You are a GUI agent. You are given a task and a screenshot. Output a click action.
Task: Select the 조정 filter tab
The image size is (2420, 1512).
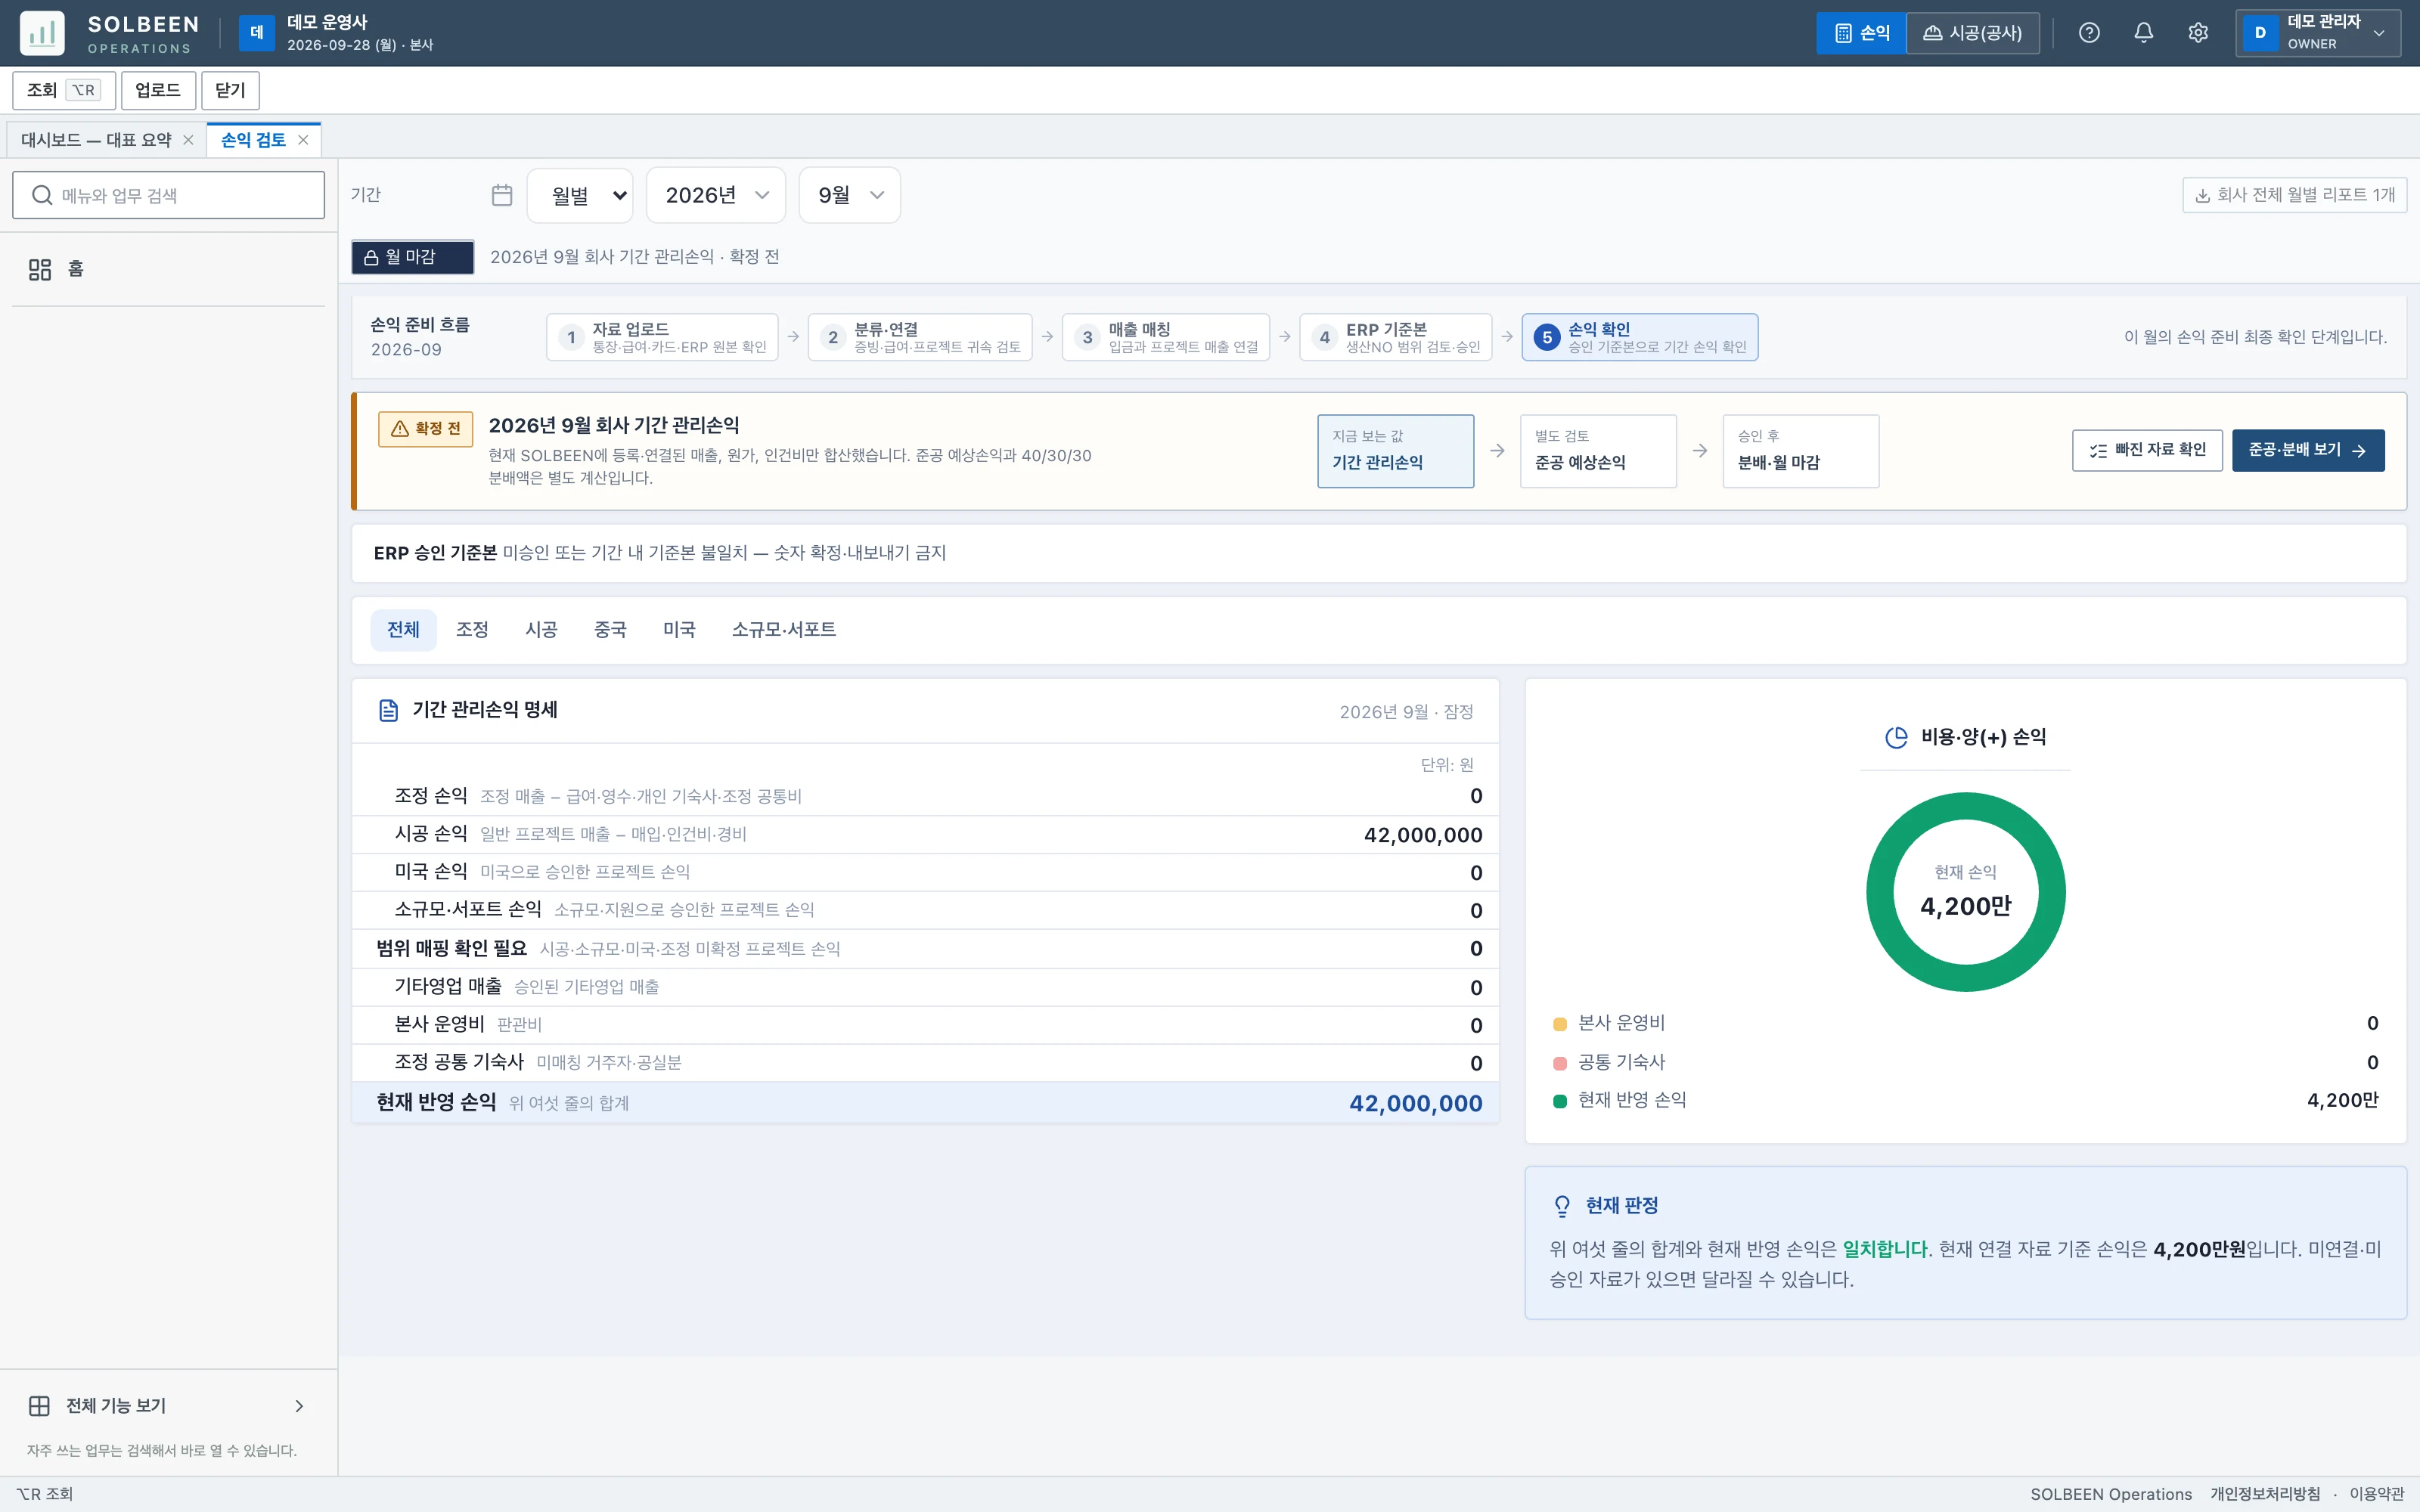pyautogui.click(x=472, y=630)
